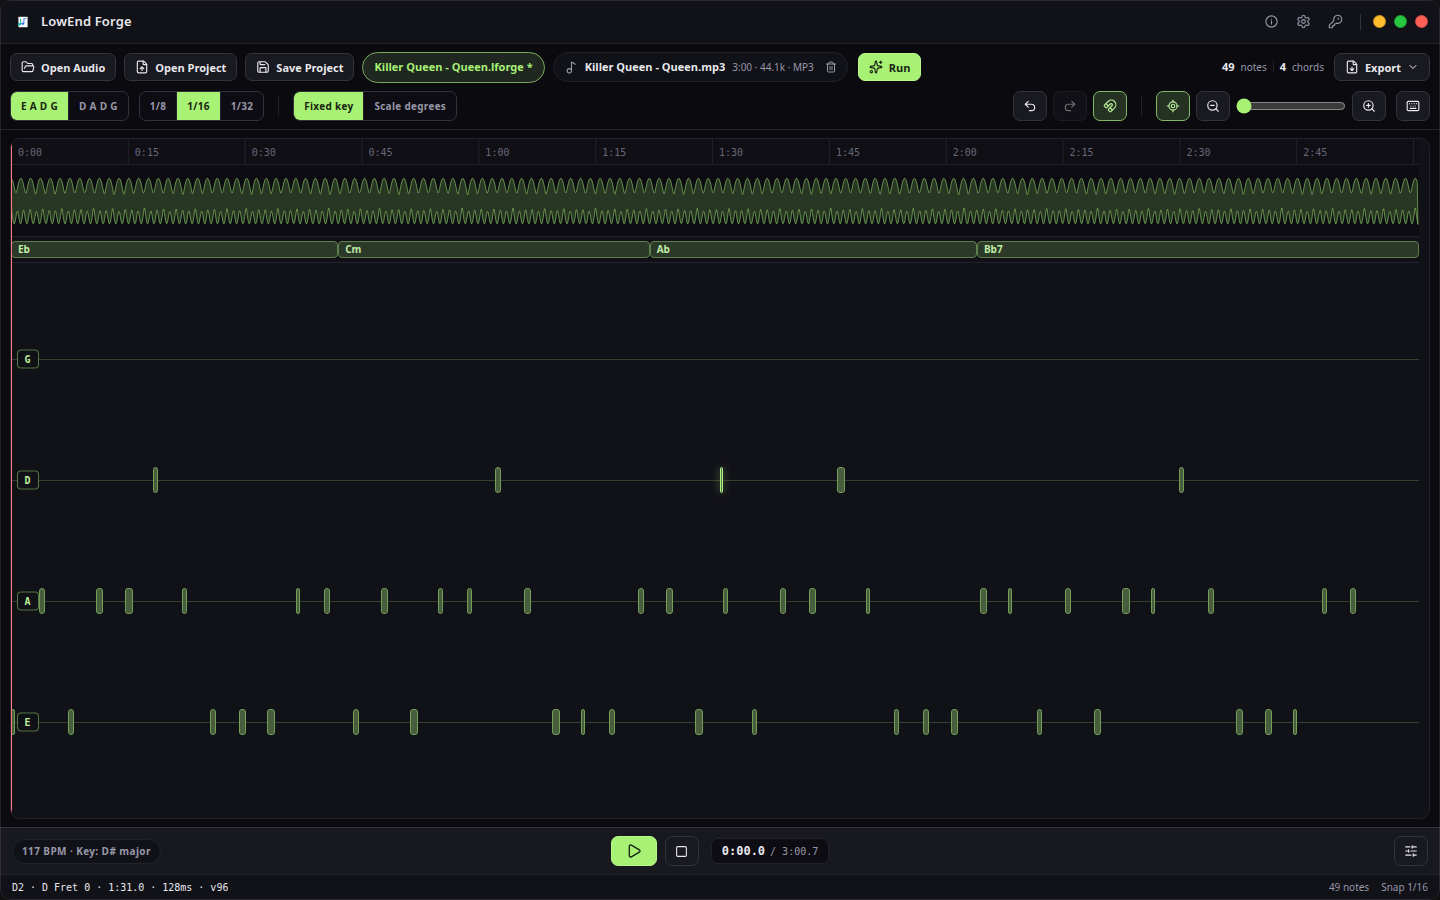Screen dimensions: 1440x900
Task: Redo the last undone edit
Action: click(x=1070, y=106)
